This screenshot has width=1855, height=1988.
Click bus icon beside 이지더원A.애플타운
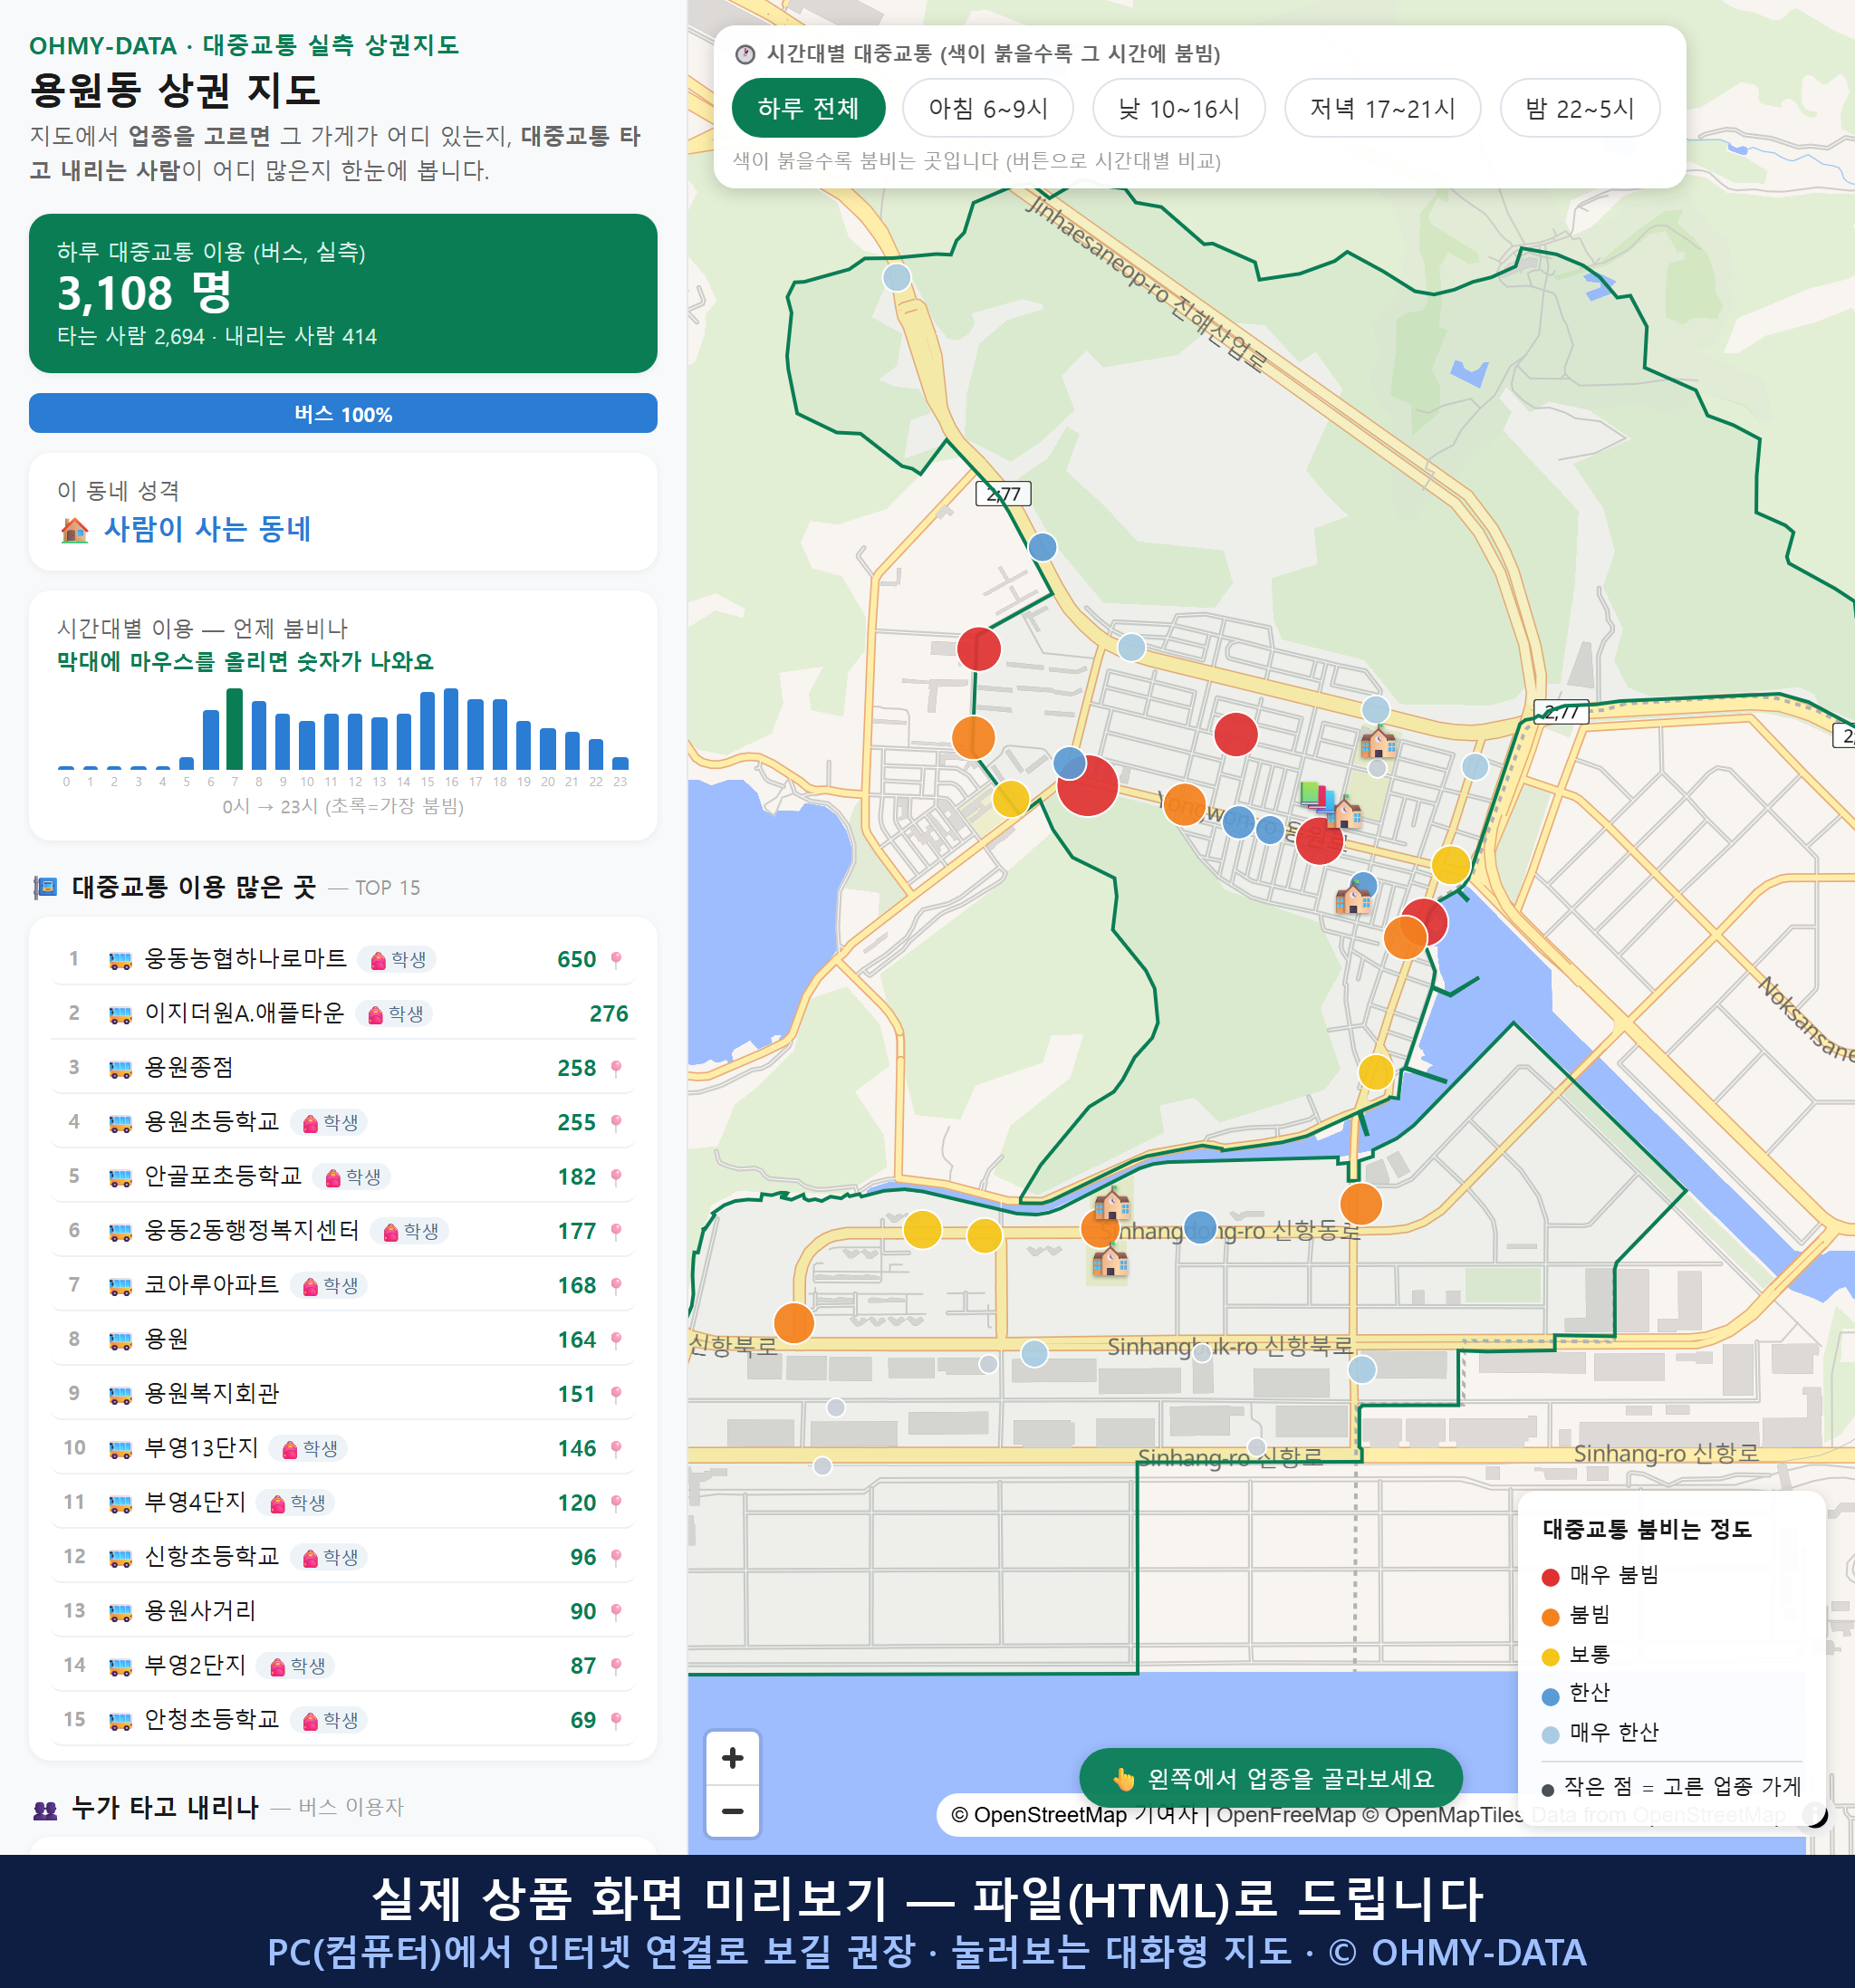(120, 1014)
